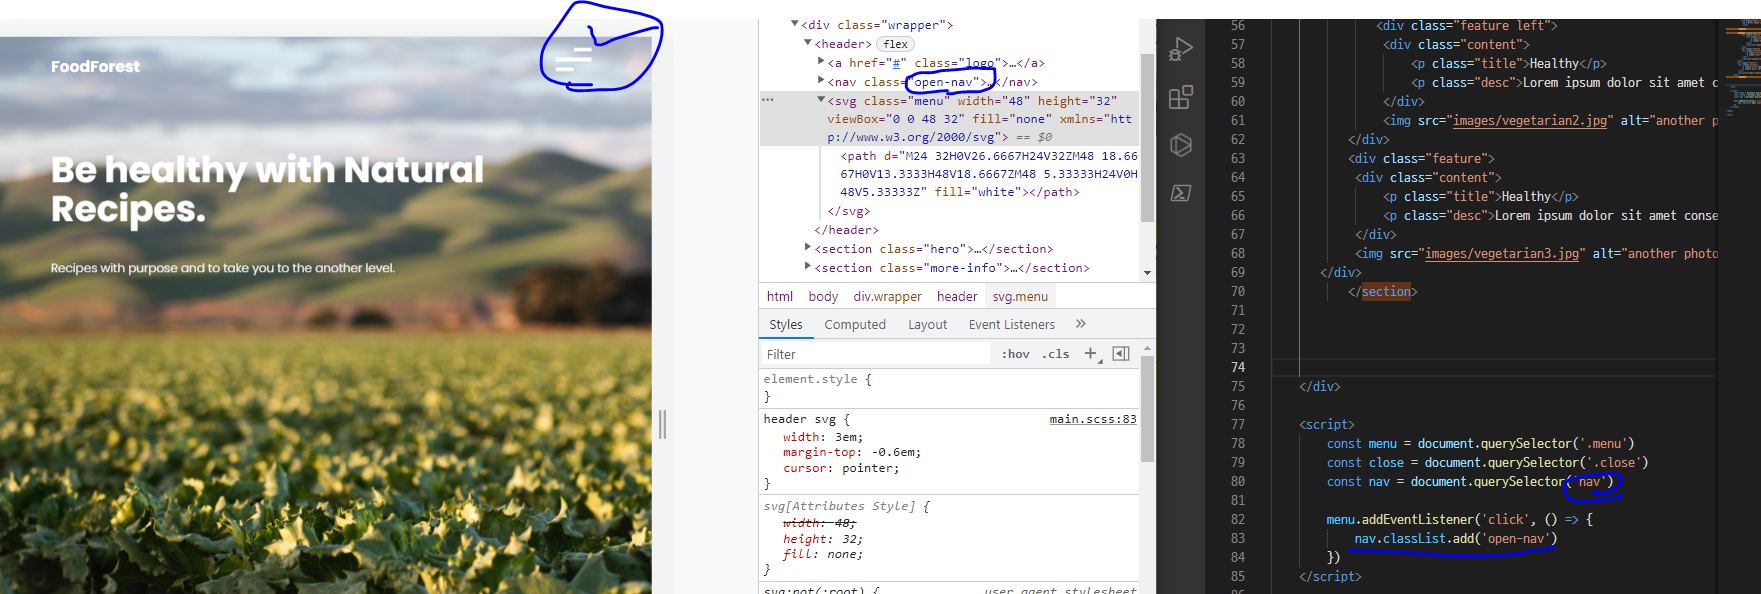Image resolution: width=1761 pixels, height=594 pixels.
Task: Click the fill: none declaration
Action: 822,554
